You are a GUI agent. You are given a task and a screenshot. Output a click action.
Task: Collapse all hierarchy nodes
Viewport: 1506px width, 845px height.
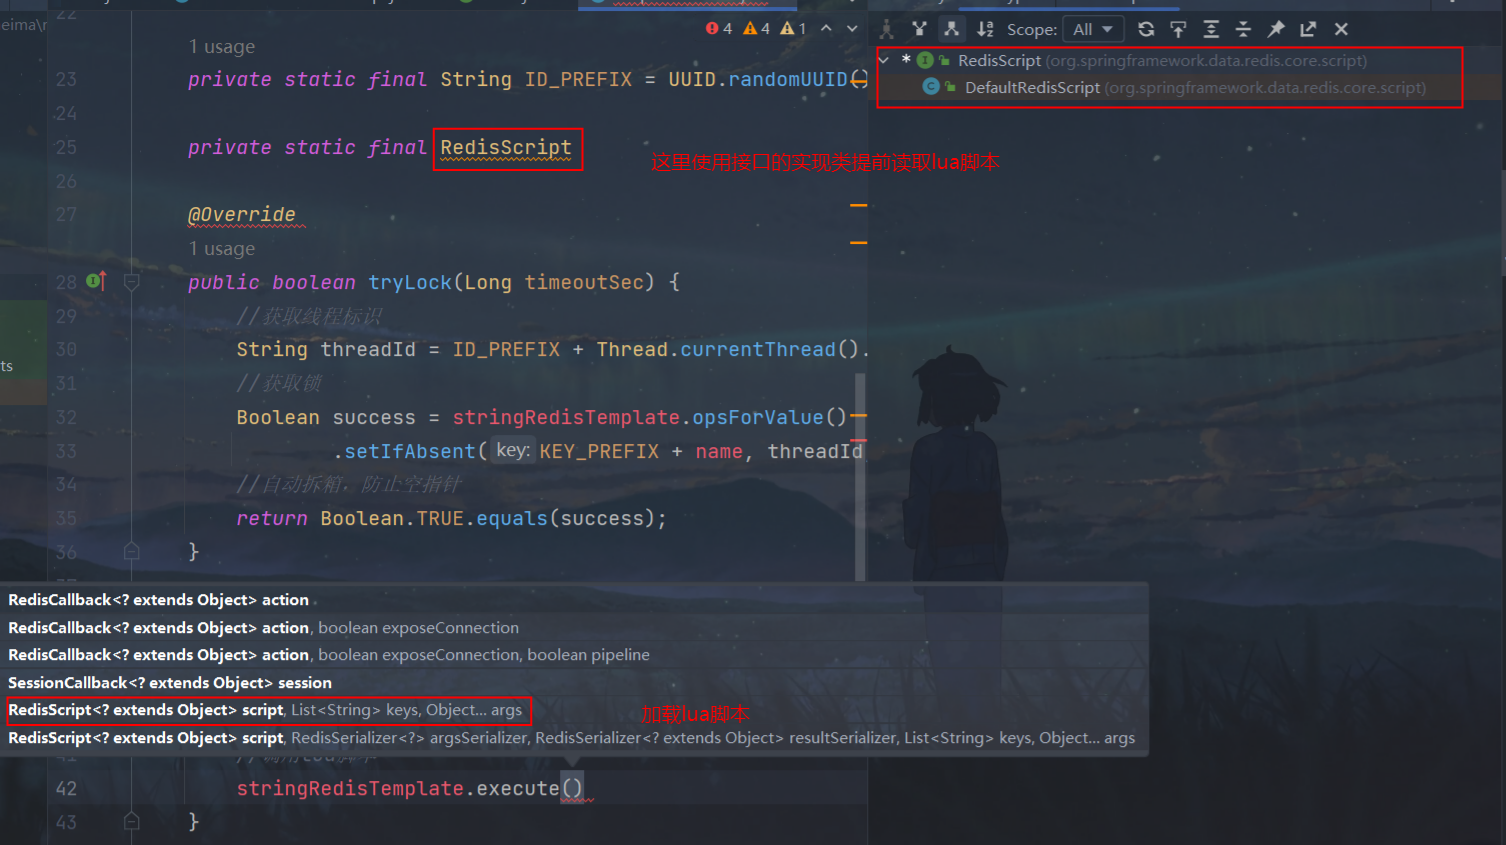click(x=1243, y=29)
